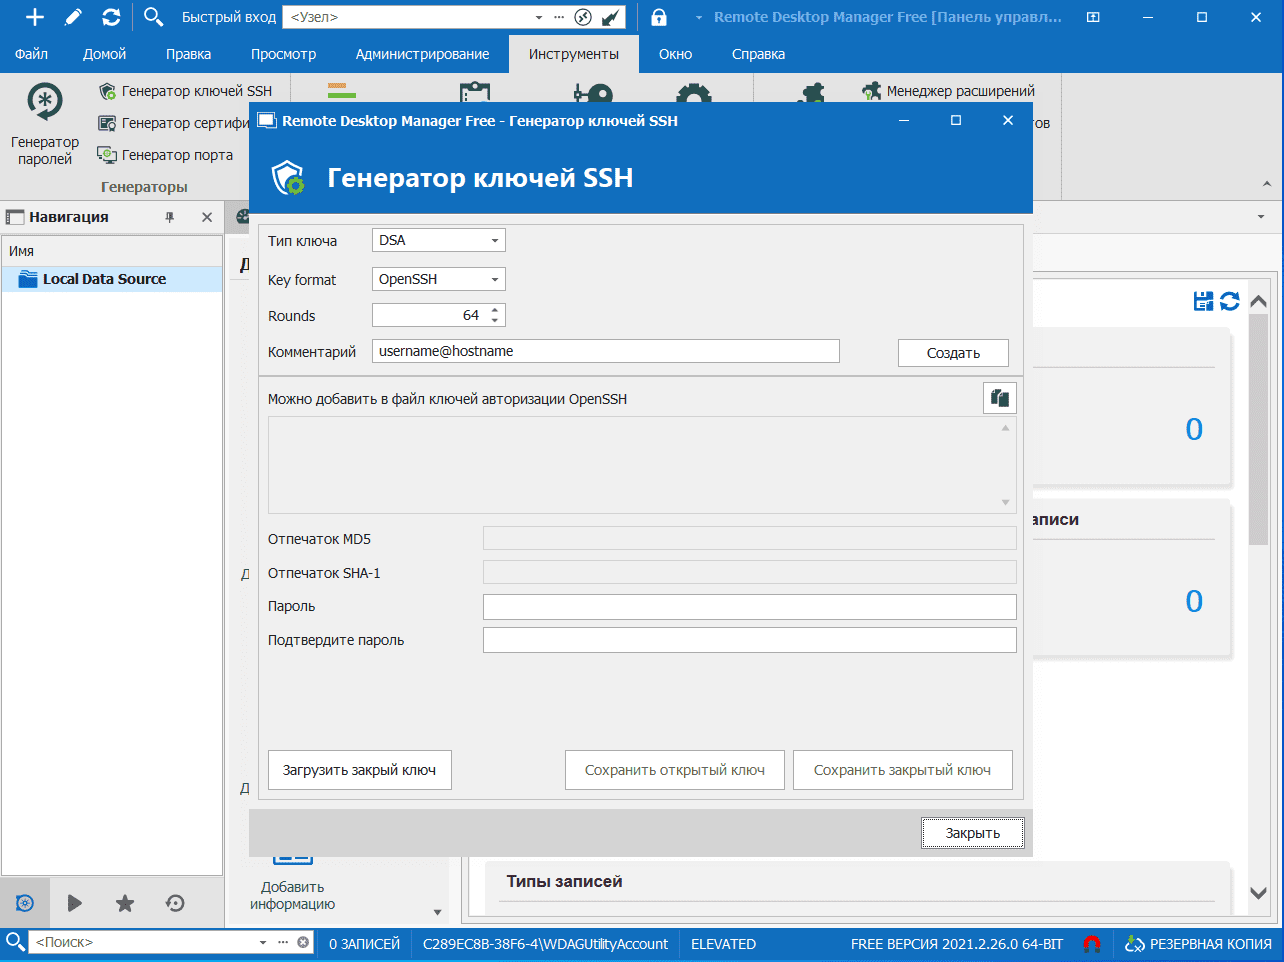Click the Комментарий field with username@hostname
The image size is (1284, 962).
(606, 351)
